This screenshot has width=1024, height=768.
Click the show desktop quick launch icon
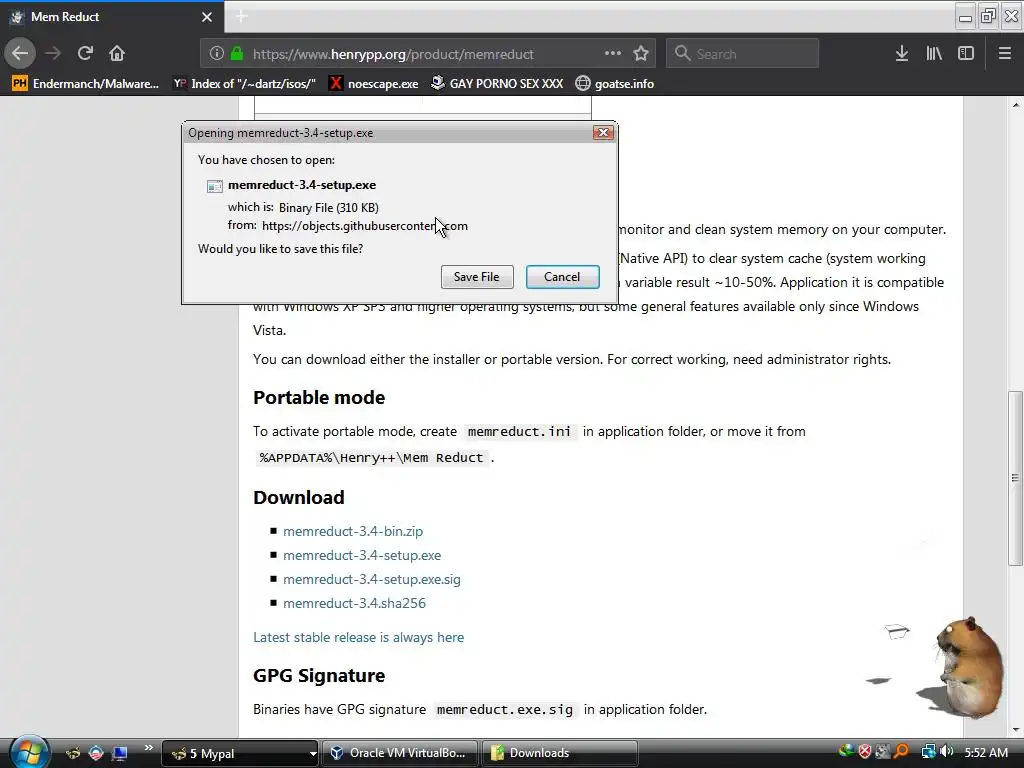coord(120,753)
